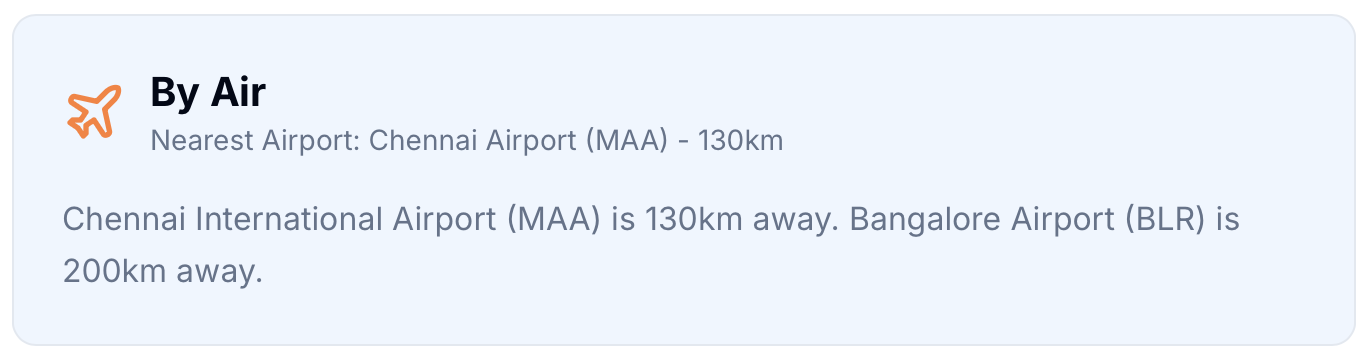The width and height of the screenshot is (1368, 360).
Task: Click "Chennai Airport (MAA)" in the subtitle
Action: point(518,141)
